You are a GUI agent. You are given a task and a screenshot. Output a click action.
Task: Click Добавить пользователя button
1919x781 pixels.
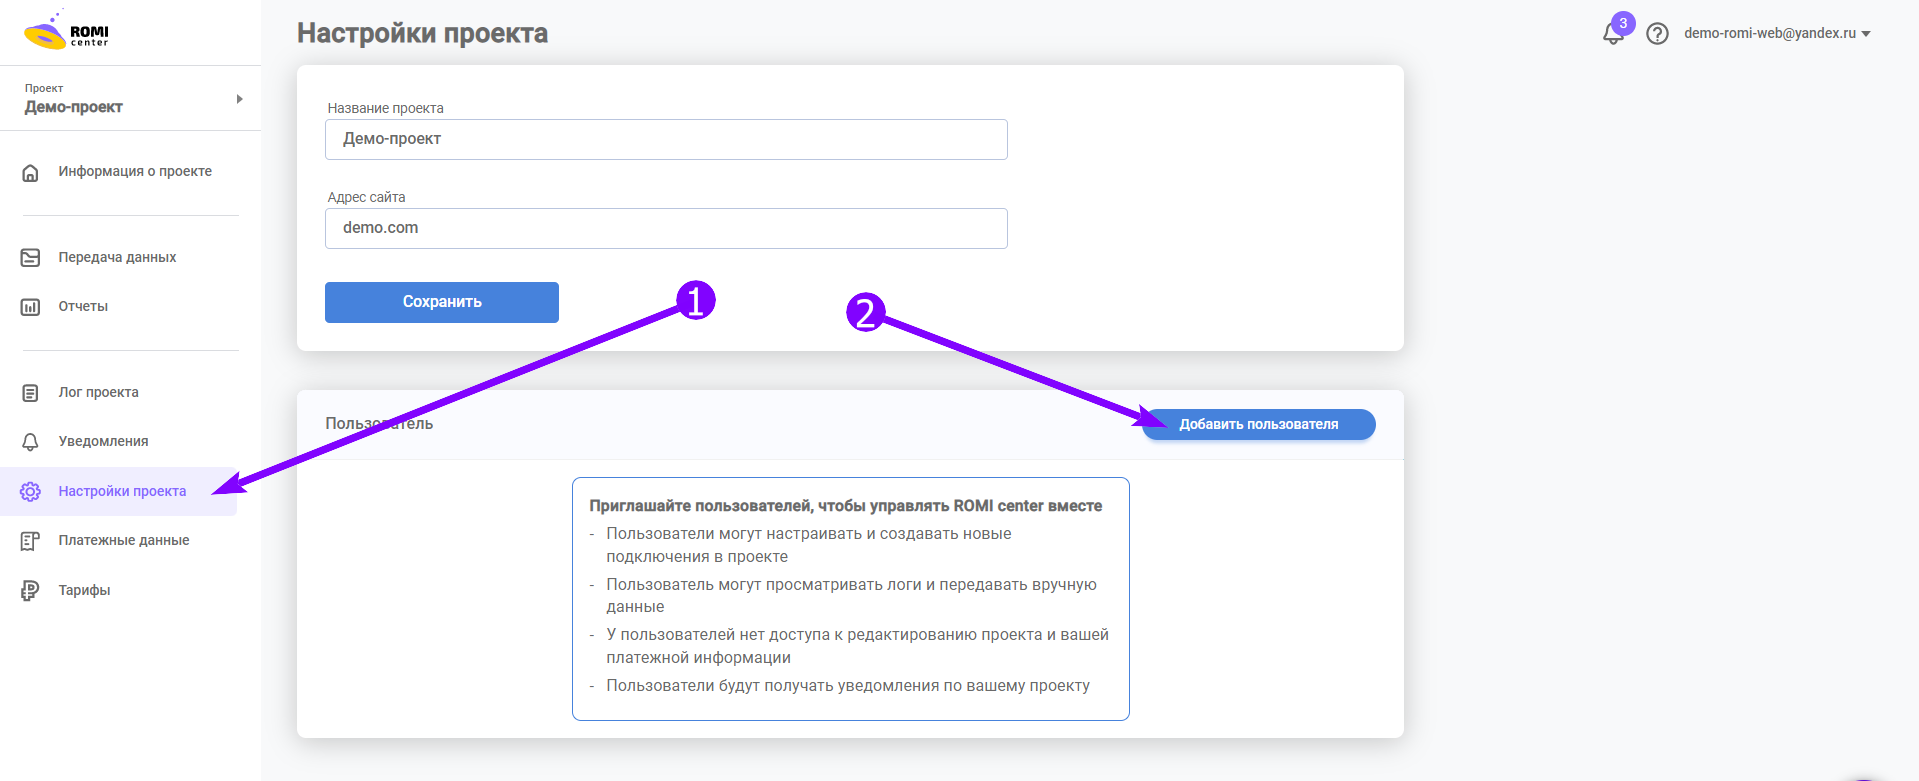1259,424
